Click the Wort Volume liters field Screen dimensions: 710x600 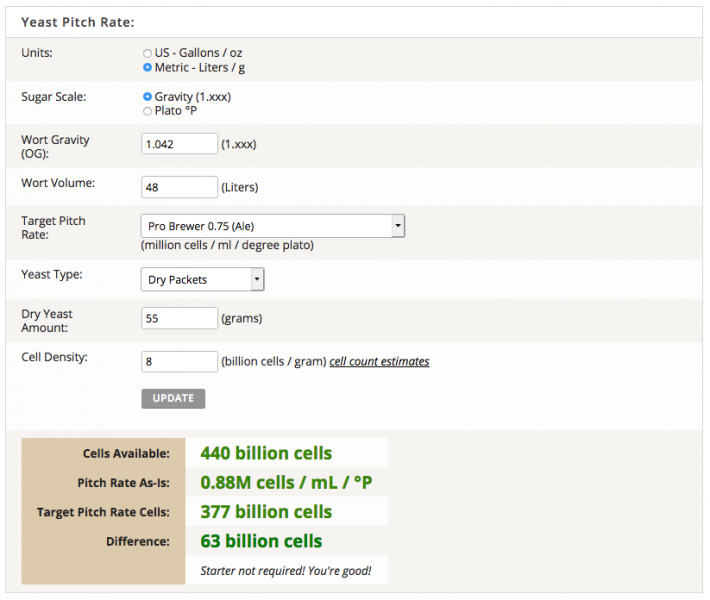pyautogui.click(x=179, y=187)
